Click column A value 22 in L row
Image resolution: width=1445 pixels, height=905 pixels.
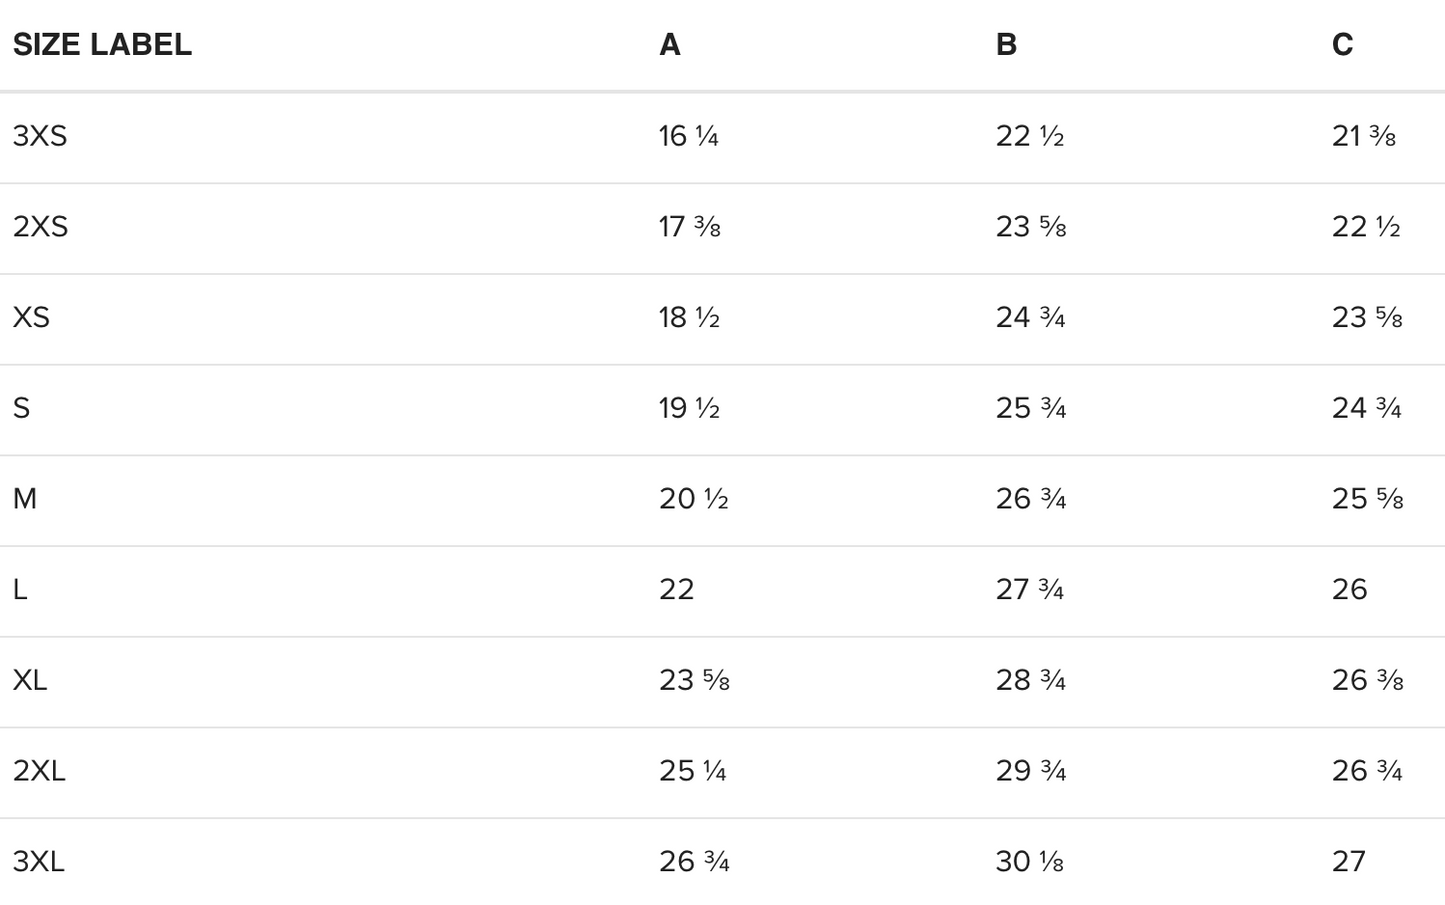click(677, 590)
